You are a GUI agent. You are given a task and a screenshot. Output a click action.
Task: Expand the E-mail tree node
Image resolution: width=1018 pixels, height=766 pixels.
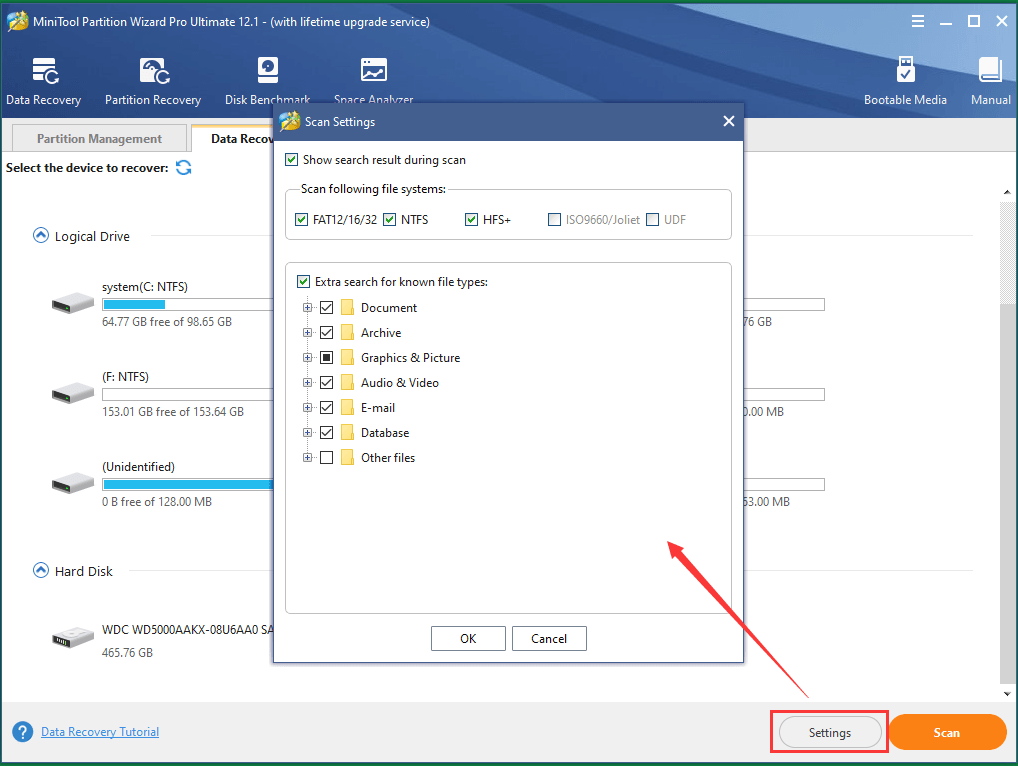307,408
